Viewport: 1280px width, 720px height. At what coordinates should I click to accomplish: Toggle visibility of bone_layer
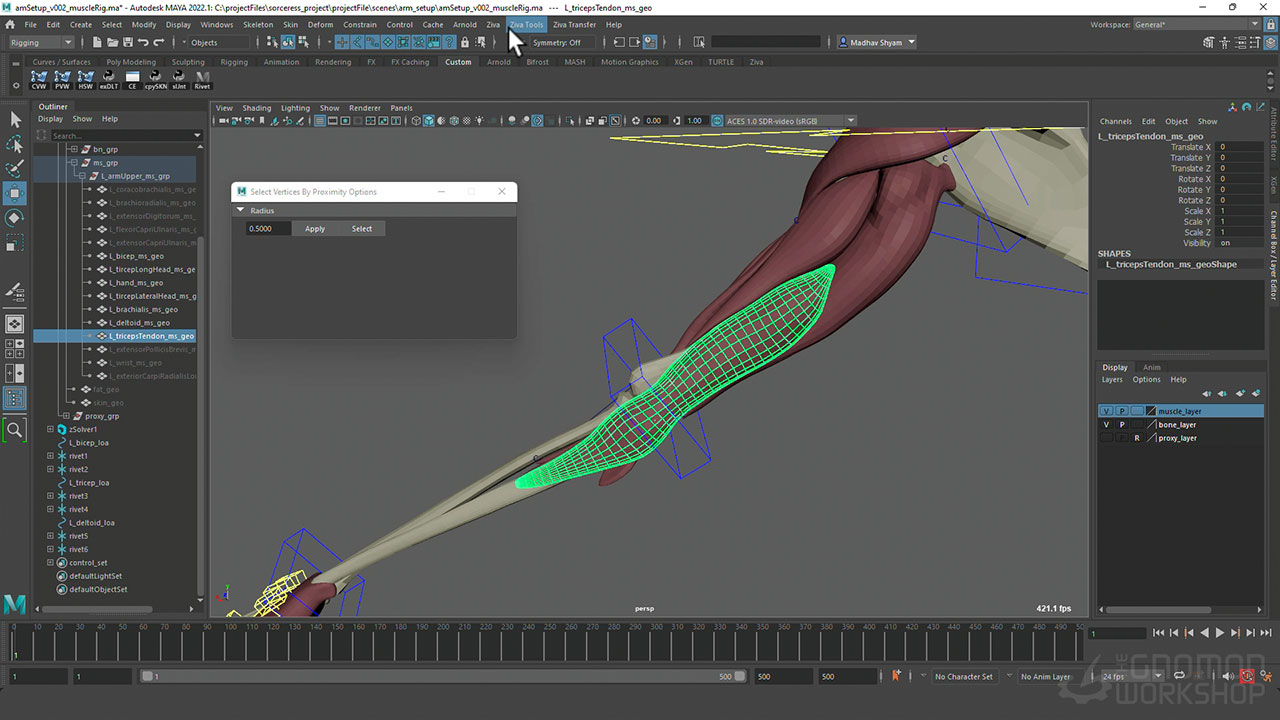tap(1105, 425)
